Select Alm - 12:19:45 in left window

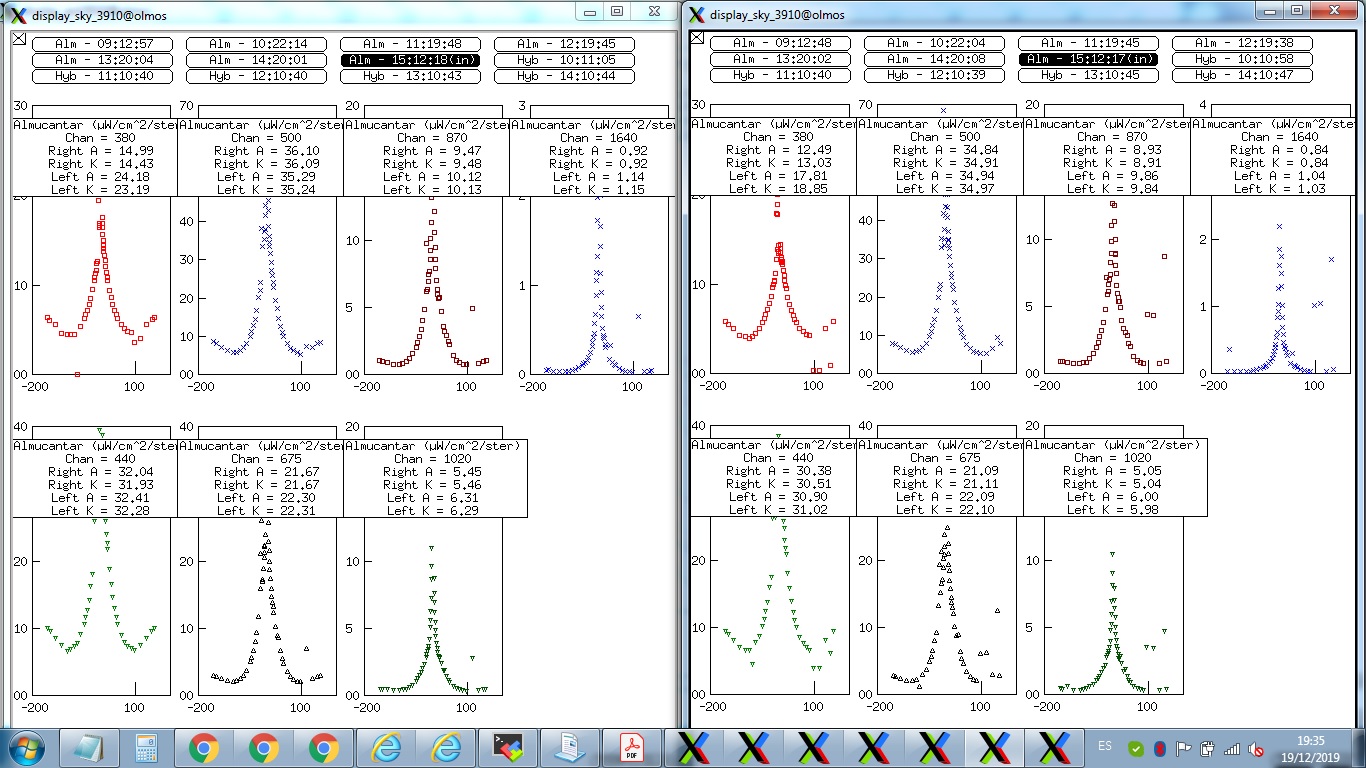click(x=566, y=44)
